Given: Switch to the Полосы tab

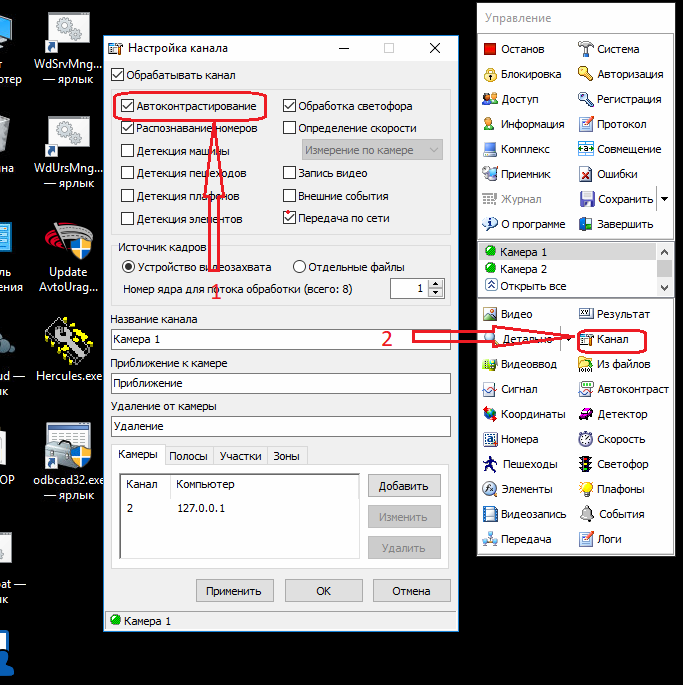Looking at the screenshot, I should tap(188, 456).
